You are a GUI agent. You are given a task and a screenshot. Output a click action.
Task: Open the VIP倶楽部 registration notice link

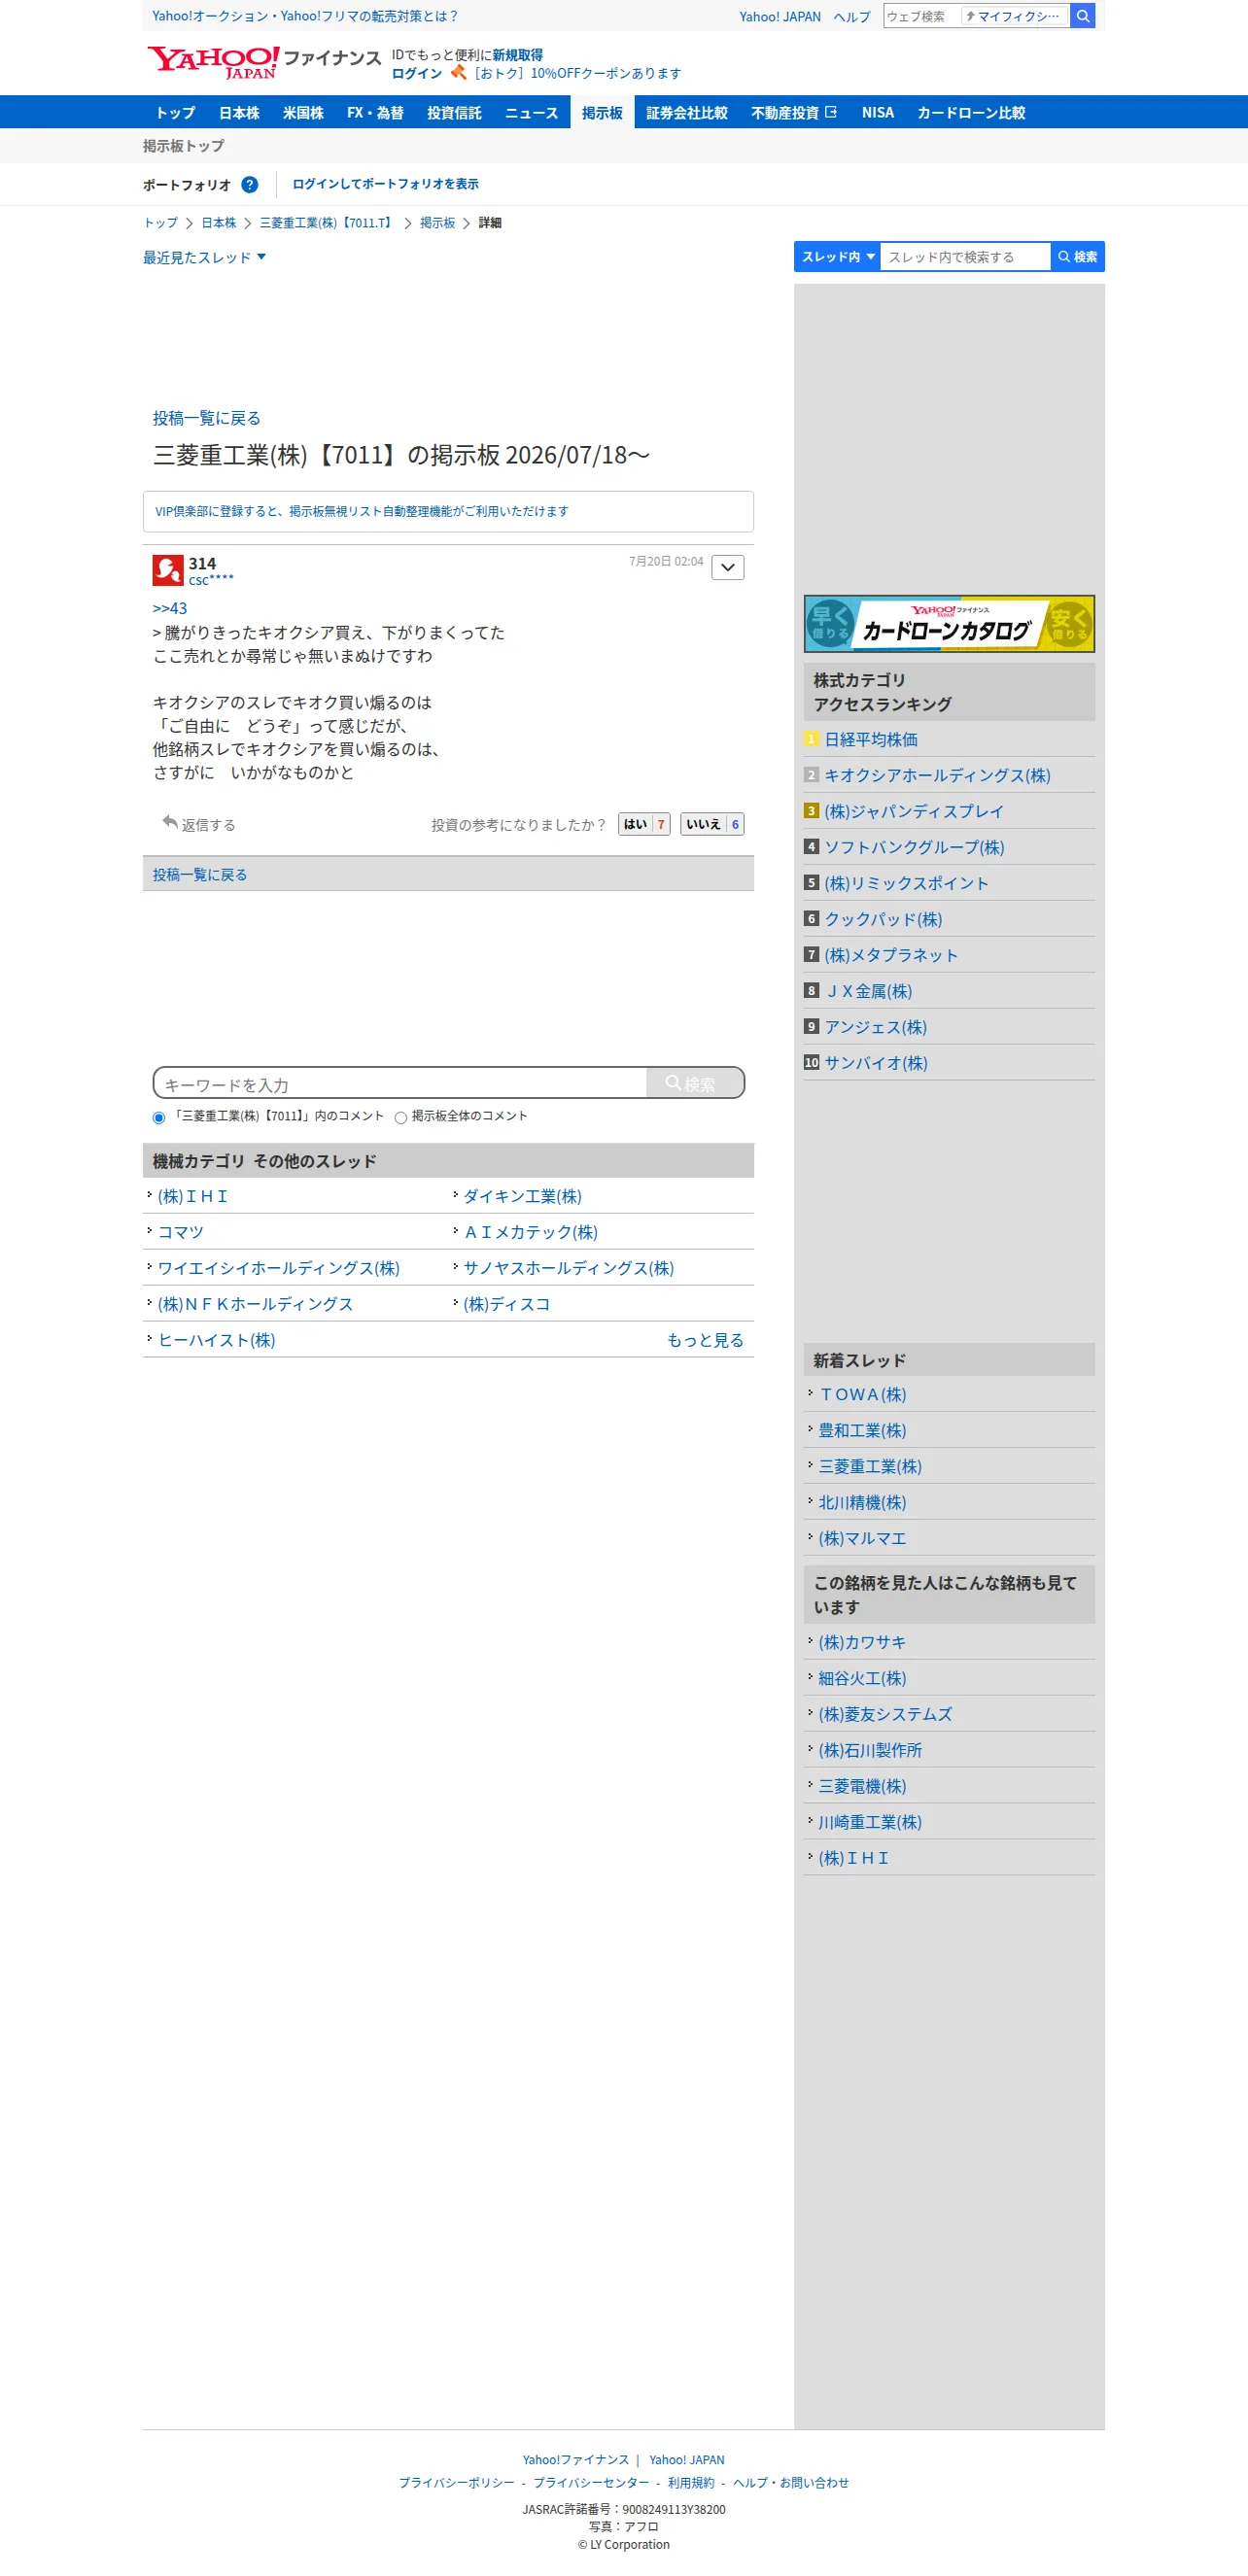click(362, 511)
